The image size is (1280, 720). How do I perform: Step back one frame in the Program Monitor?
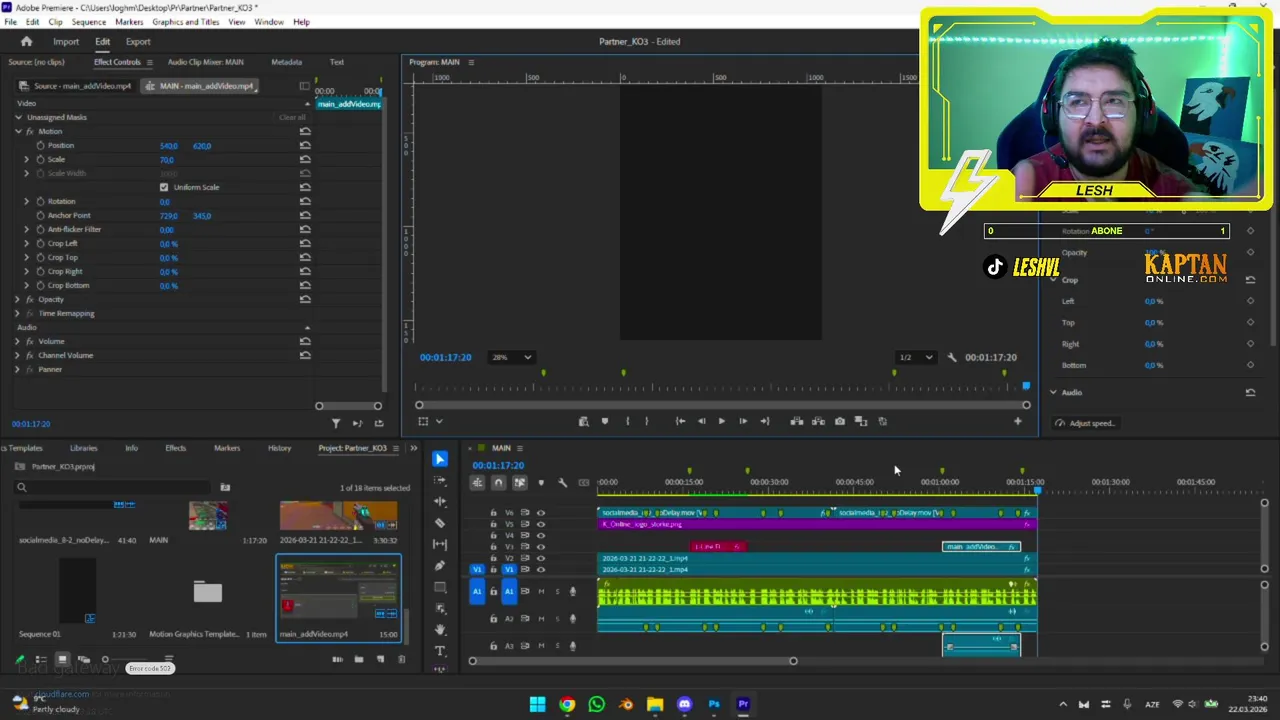click(x=701, y=421)
